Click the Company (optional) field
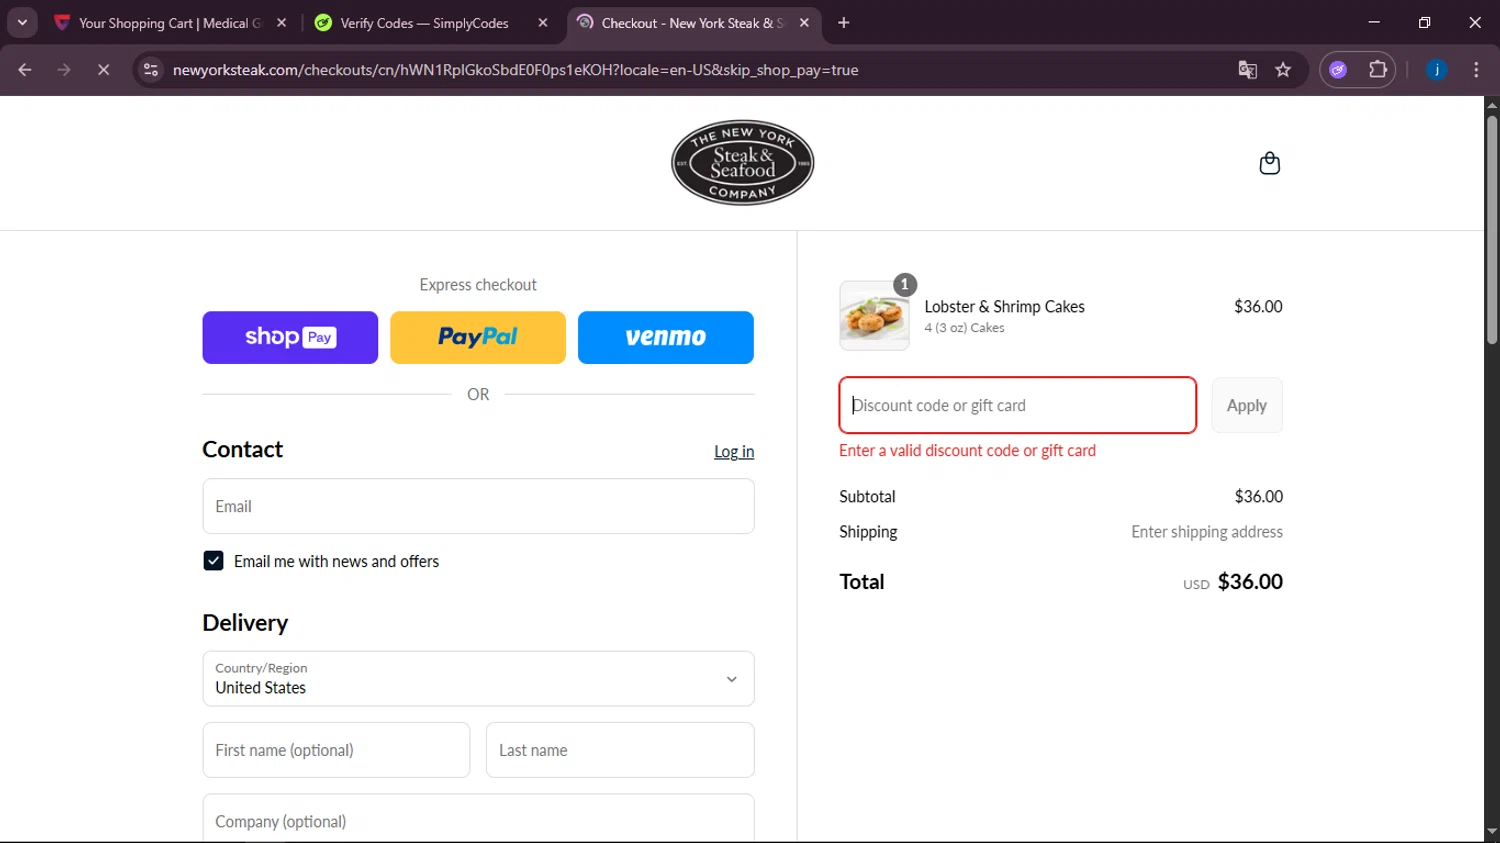Image resolution: width=1500 pixels, height=843 pixels. pyautogui.click(x=478, y=819)
